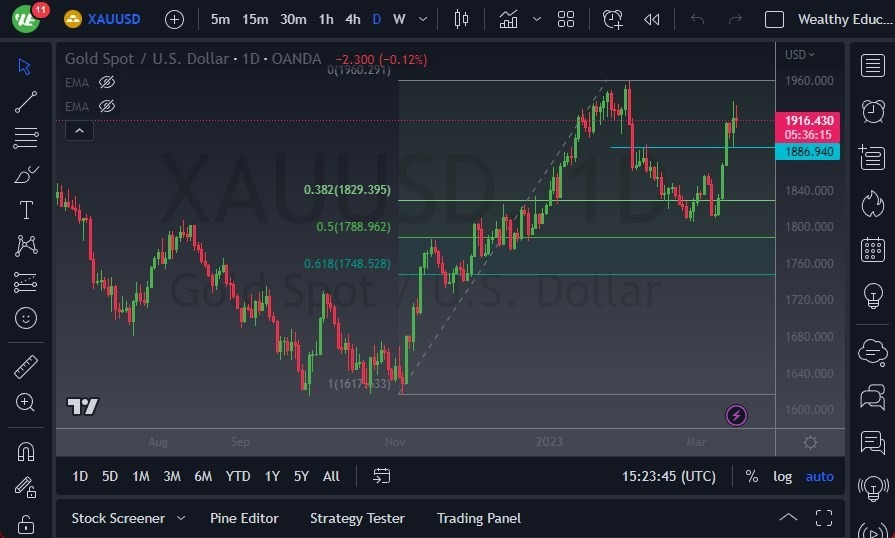
Task: Switch to 4h timeframe
Action: [x=353, y=19]
